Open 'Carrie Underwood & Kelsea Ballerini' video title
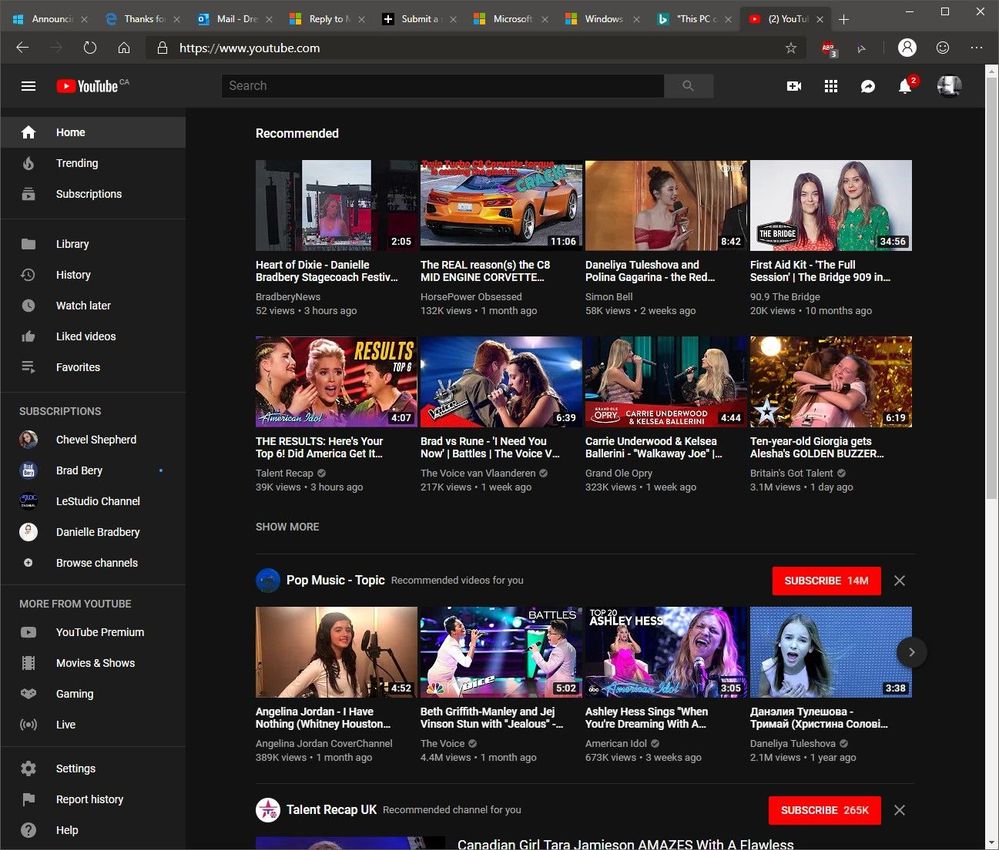The image size is (999, 850). point(654,447)
